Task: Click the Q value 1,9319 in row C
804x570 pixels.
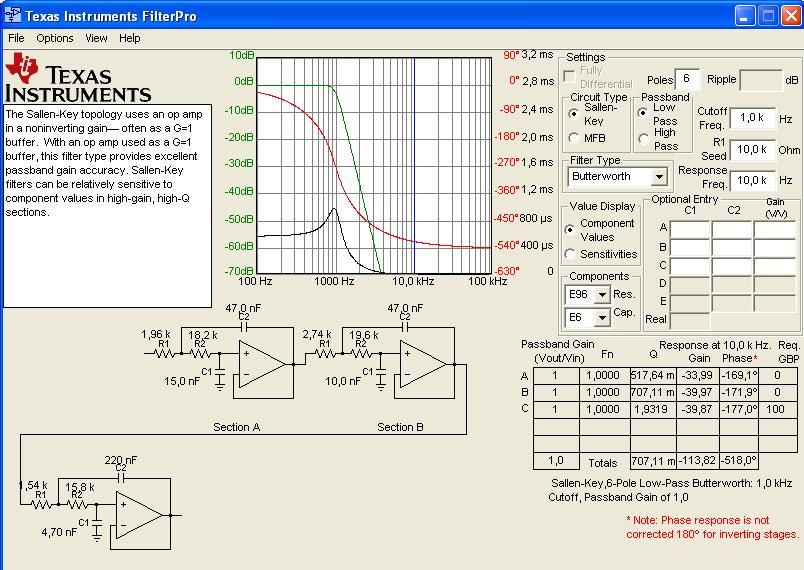Action: coord(653,410)
